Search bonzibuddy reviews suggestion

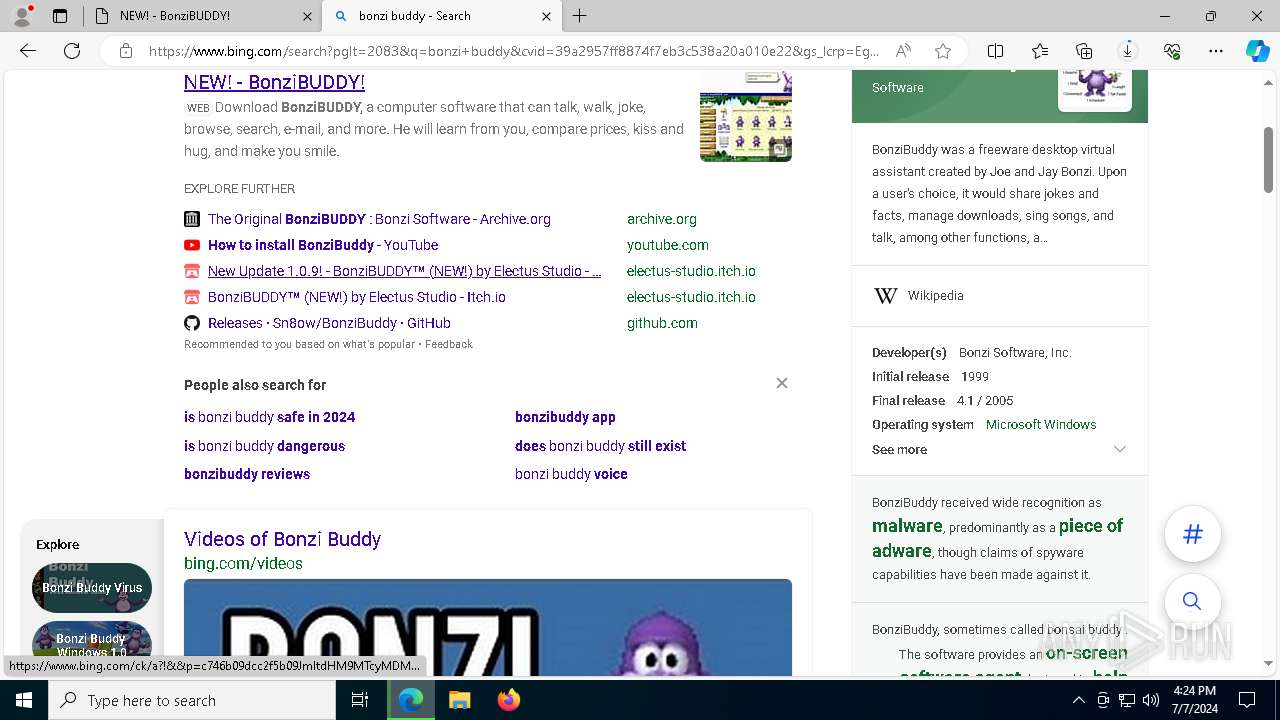tap(247, 474)
